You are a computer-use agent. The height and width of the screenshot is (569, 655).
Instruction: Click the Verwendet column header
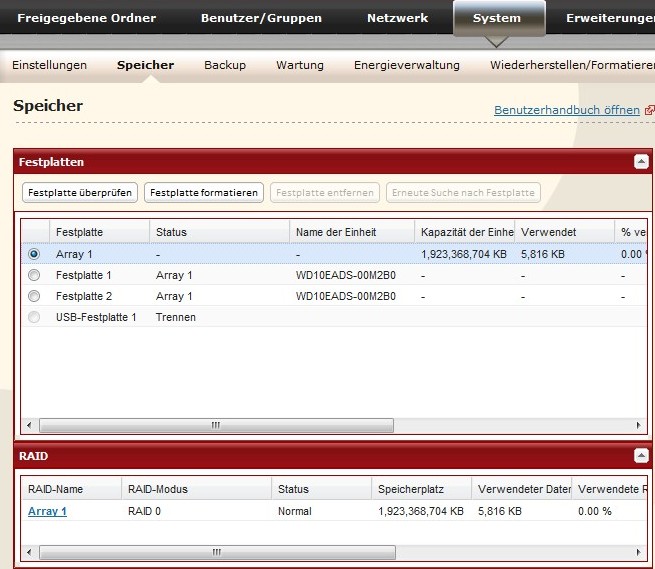(564, 232)
